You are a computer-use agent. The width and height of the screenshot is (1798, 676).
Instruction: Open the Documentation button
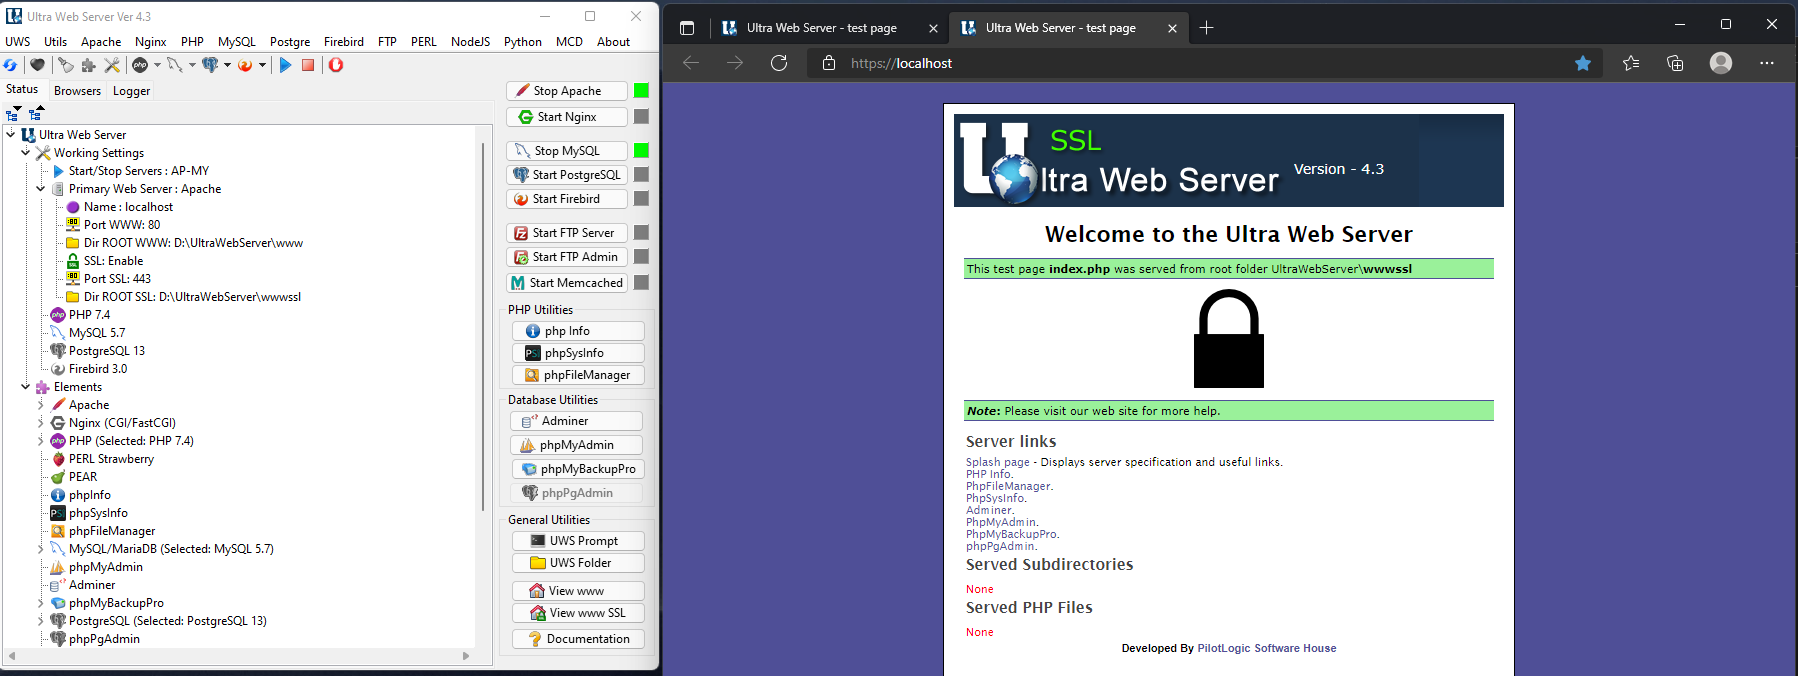click(578, 638)
